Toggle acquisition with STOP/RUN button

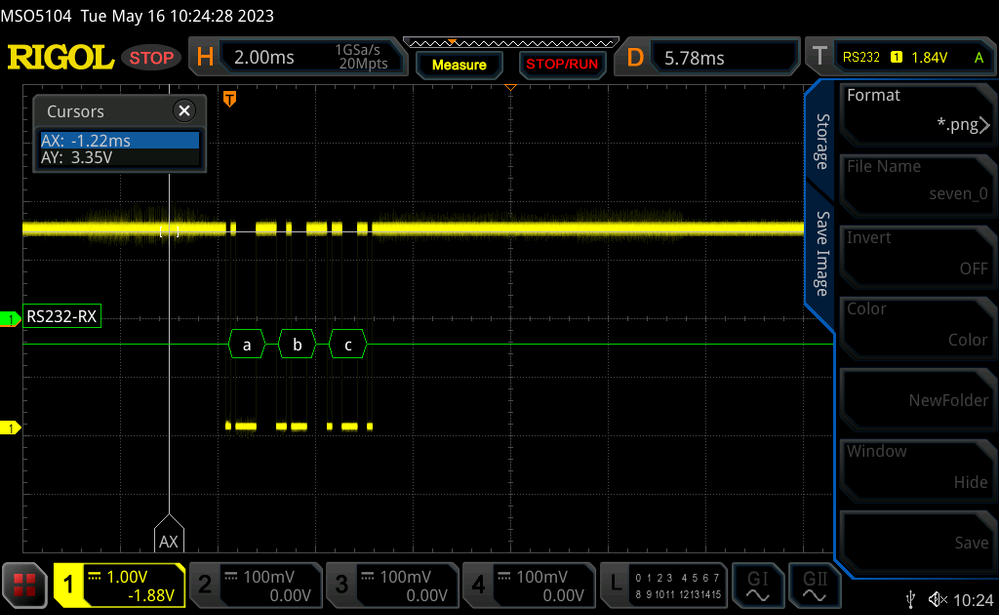(x=562, y=64)
